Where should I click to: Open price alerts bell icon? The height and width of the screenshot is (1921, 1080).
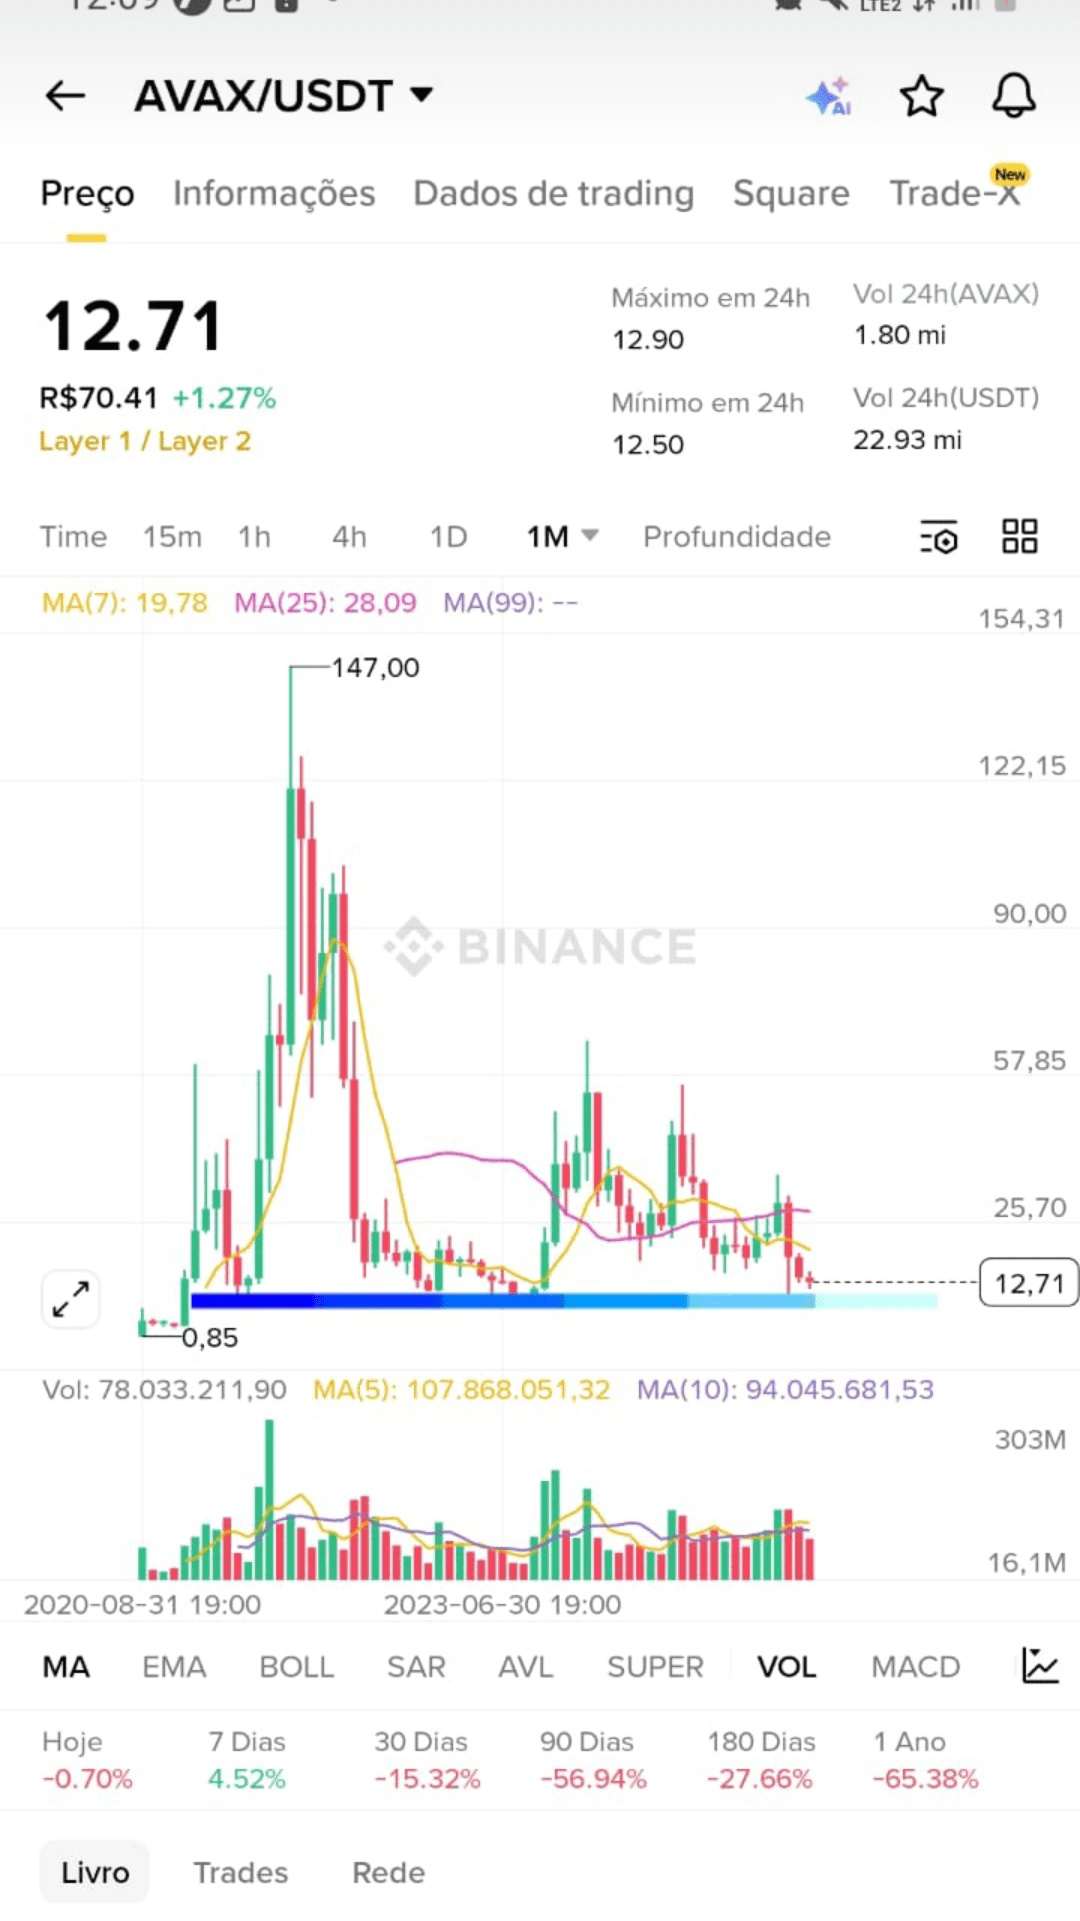pyautogui.click(x=1013, y=96)
